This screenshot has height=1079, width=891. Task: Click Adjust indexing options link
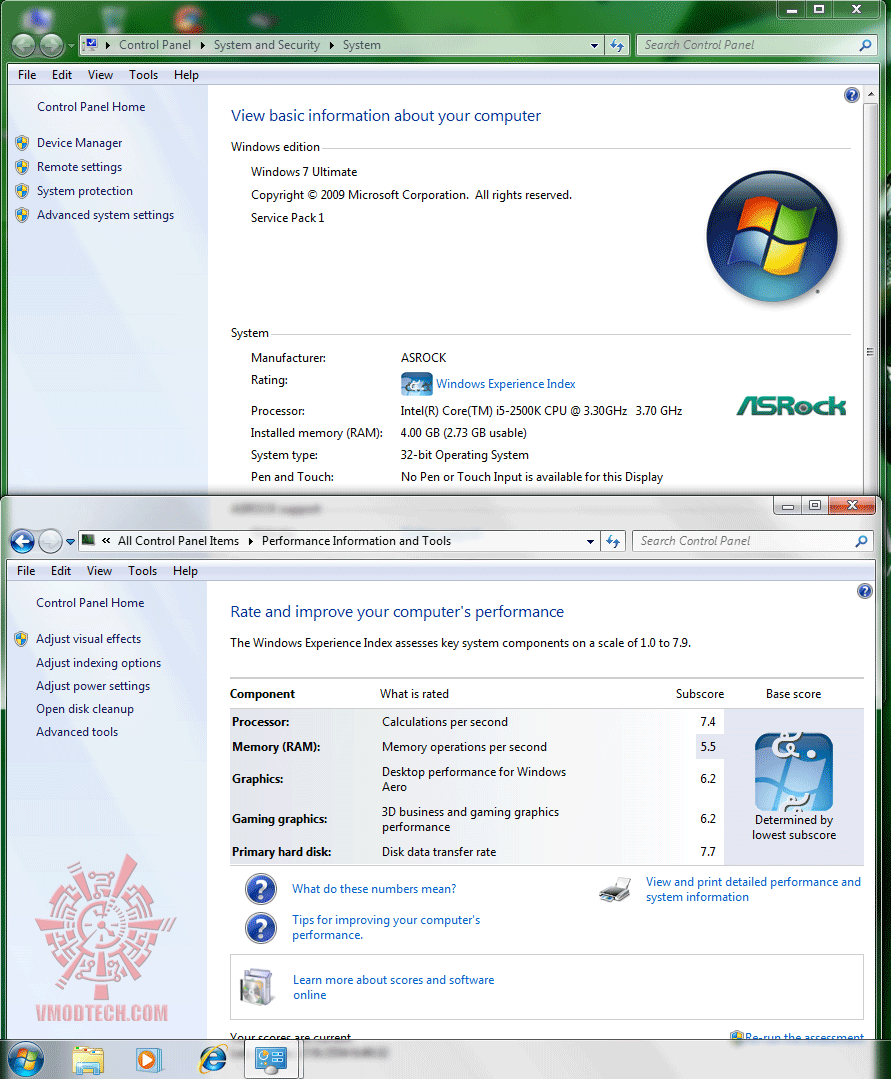click(x=98, y=663)
